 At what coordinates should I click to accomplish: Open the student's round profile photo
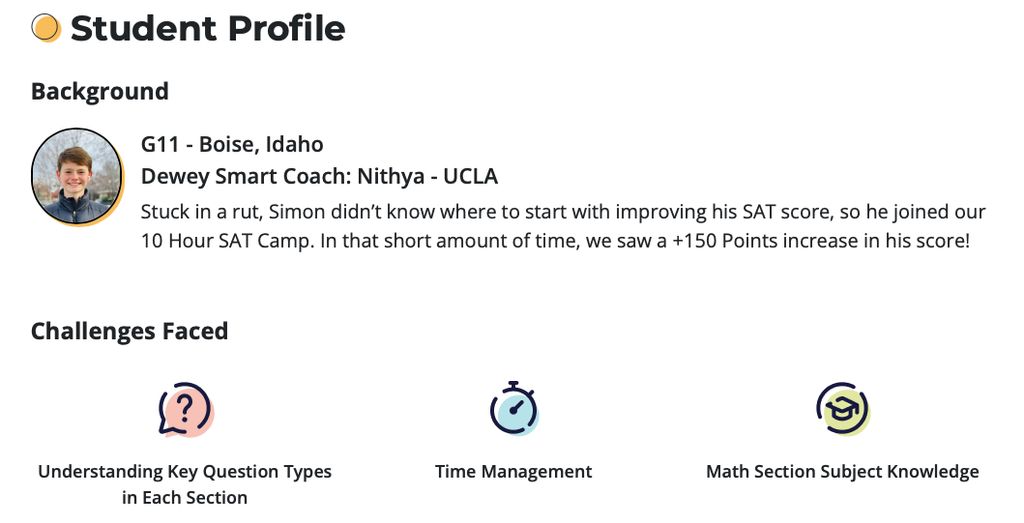click(76, 176)
